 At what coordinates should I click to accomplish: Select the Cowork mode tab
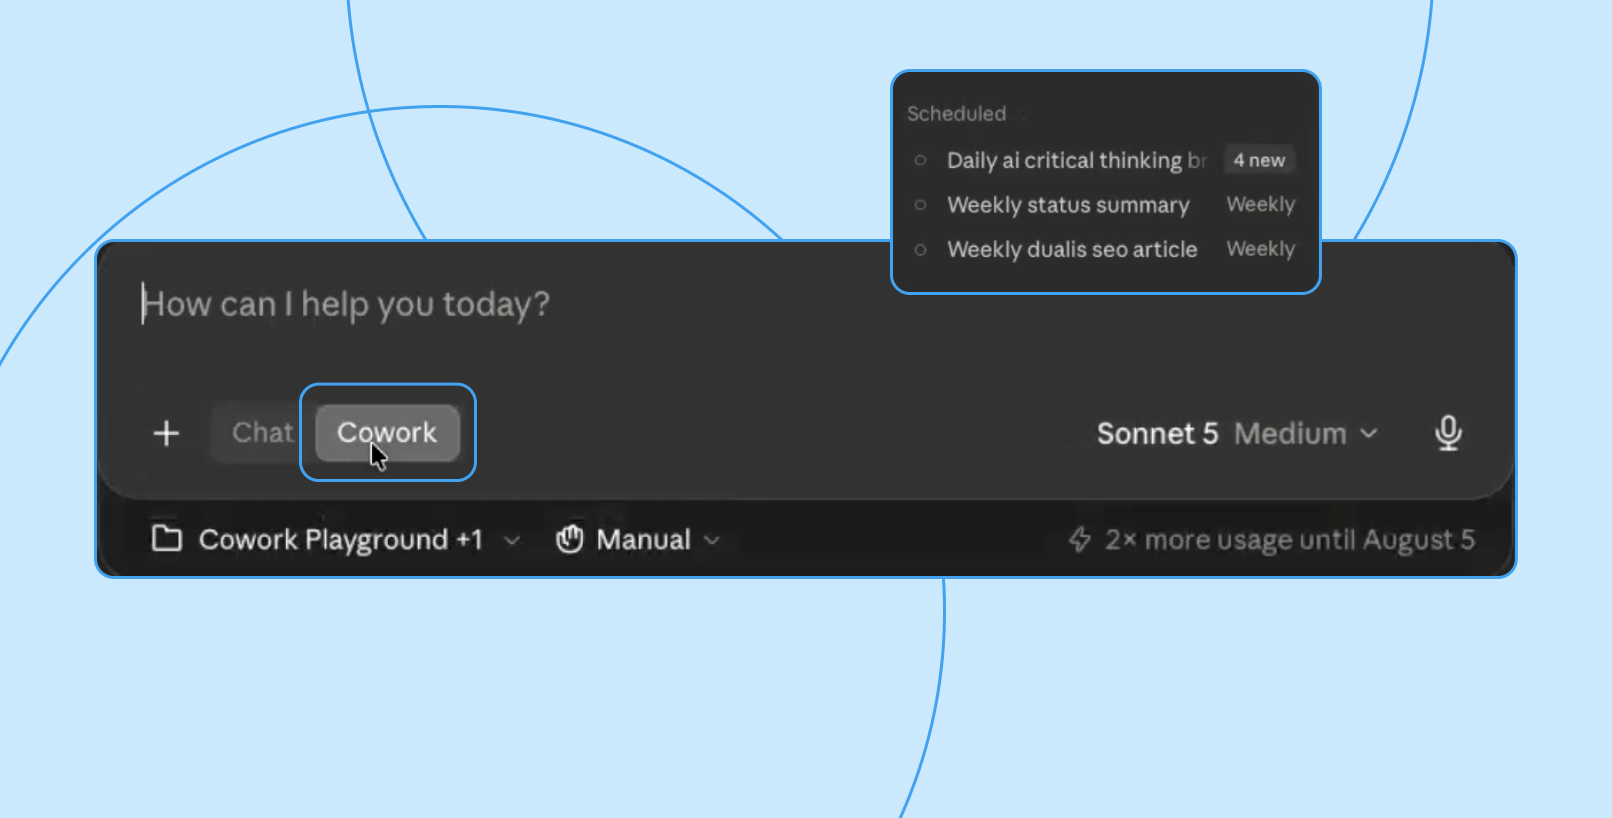(x=387, y=433)
